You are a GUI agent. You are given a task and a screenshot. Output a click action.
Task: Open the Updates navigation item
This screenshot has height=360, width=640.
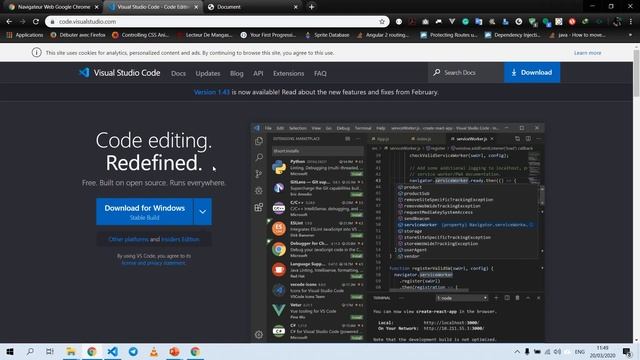[208, 73]
